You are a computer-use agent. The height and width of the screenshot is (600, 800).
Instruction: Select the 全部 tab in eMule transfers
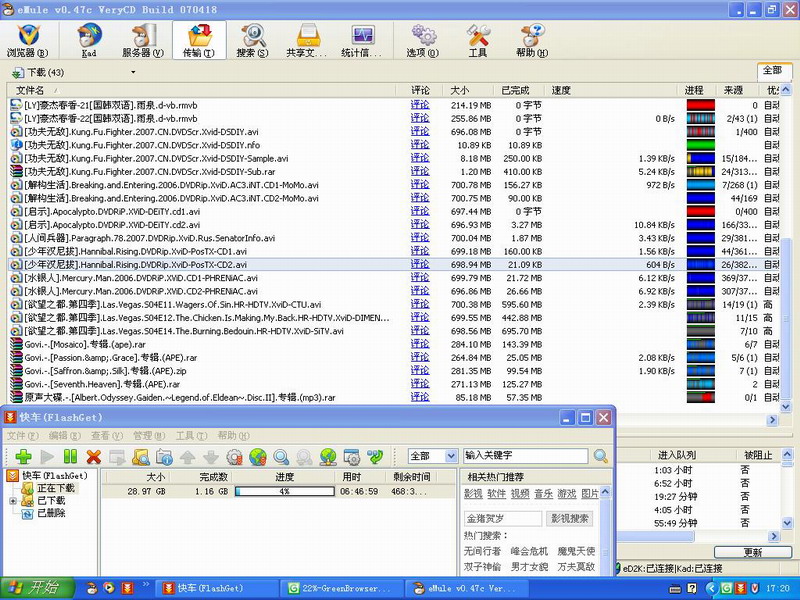pos(772,70)
